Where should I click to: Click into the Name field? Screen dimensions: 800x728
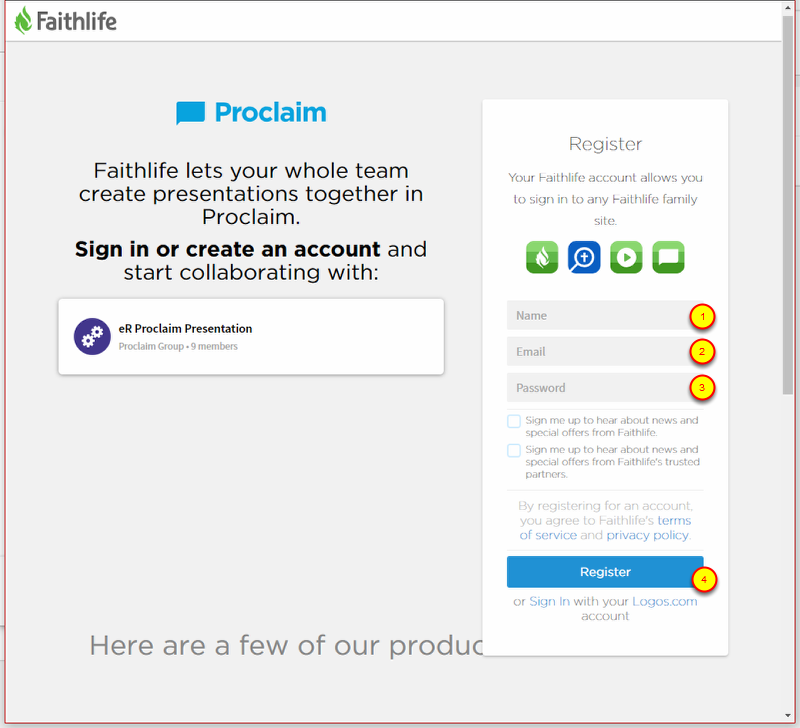point(596,316)
